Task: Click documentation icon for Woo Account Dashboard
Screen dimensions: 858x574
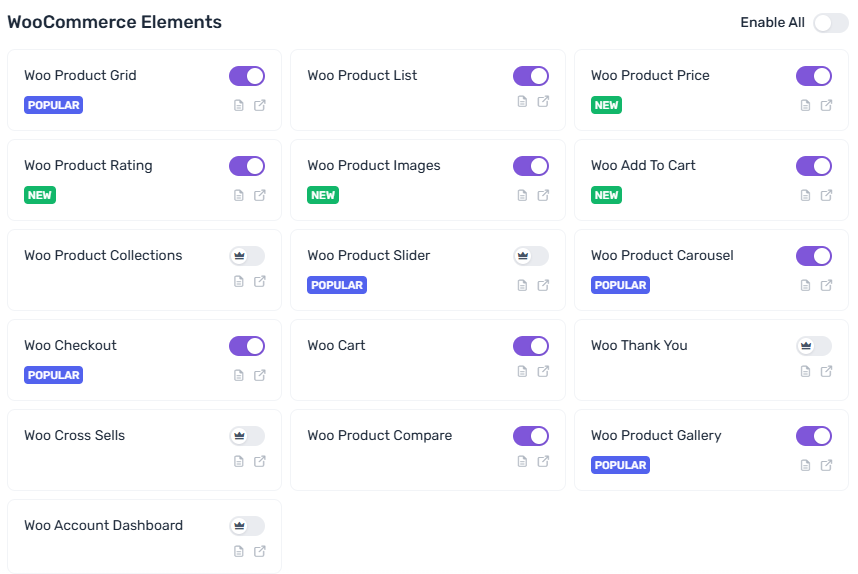Action: pyautogui.click(x=239, y=551)
